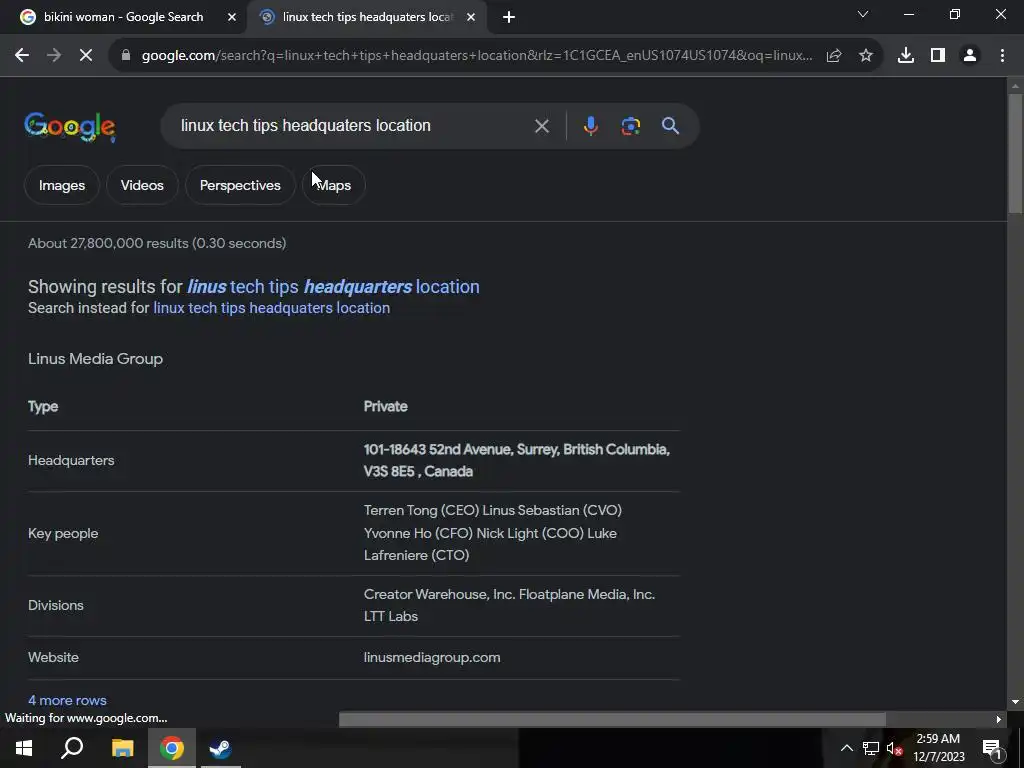Open corrected linus tech tips headquarters search
The image size is (1024, 768).
pos(333,287)
